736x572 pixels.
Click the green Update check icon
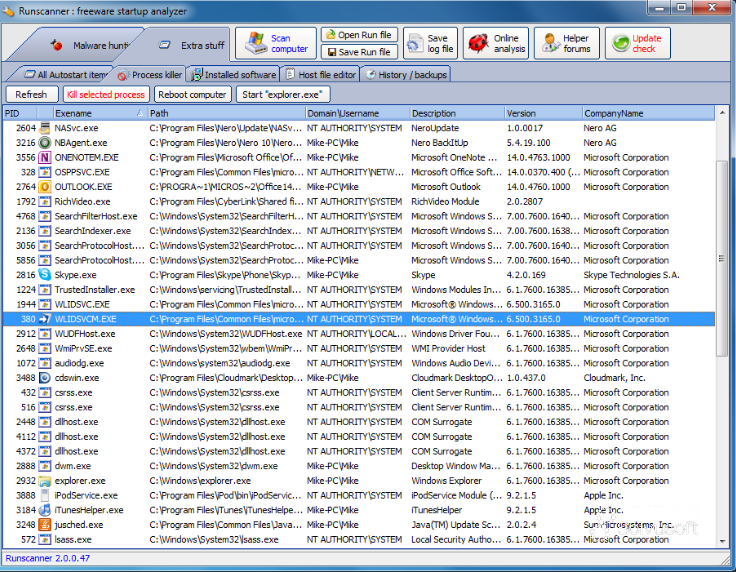pyautogui.click(x=621, y=43)
